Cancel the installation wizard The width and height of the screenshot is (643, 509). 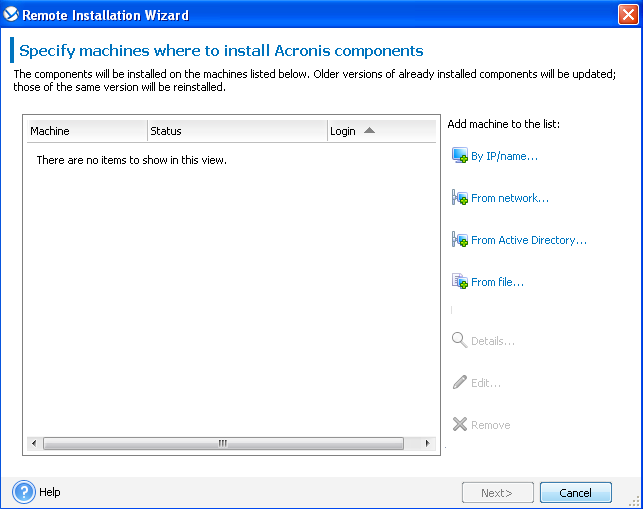click(x=576, y=493)
